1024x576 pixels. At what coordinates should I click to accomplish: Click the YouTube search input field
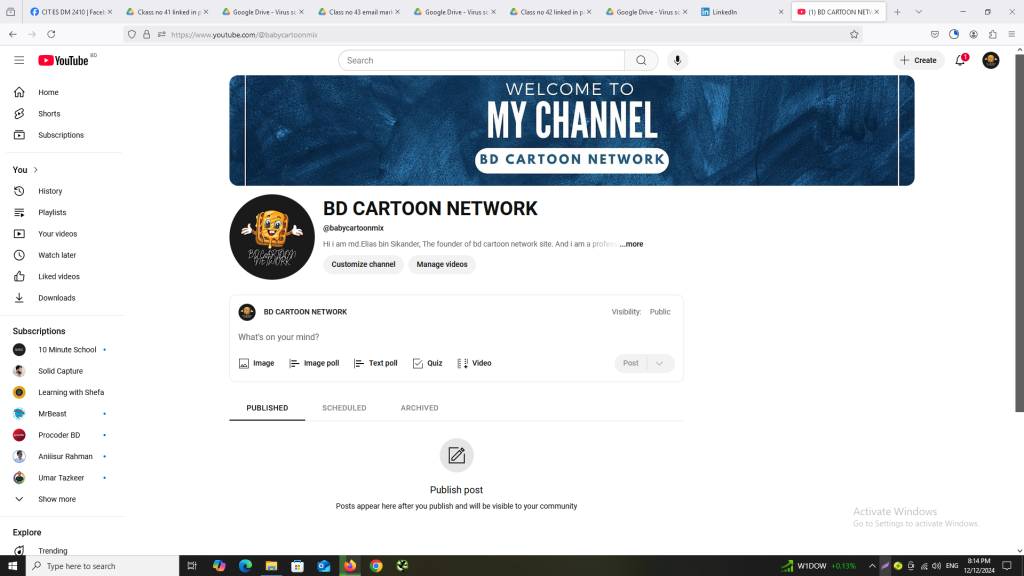pos(481,60)
